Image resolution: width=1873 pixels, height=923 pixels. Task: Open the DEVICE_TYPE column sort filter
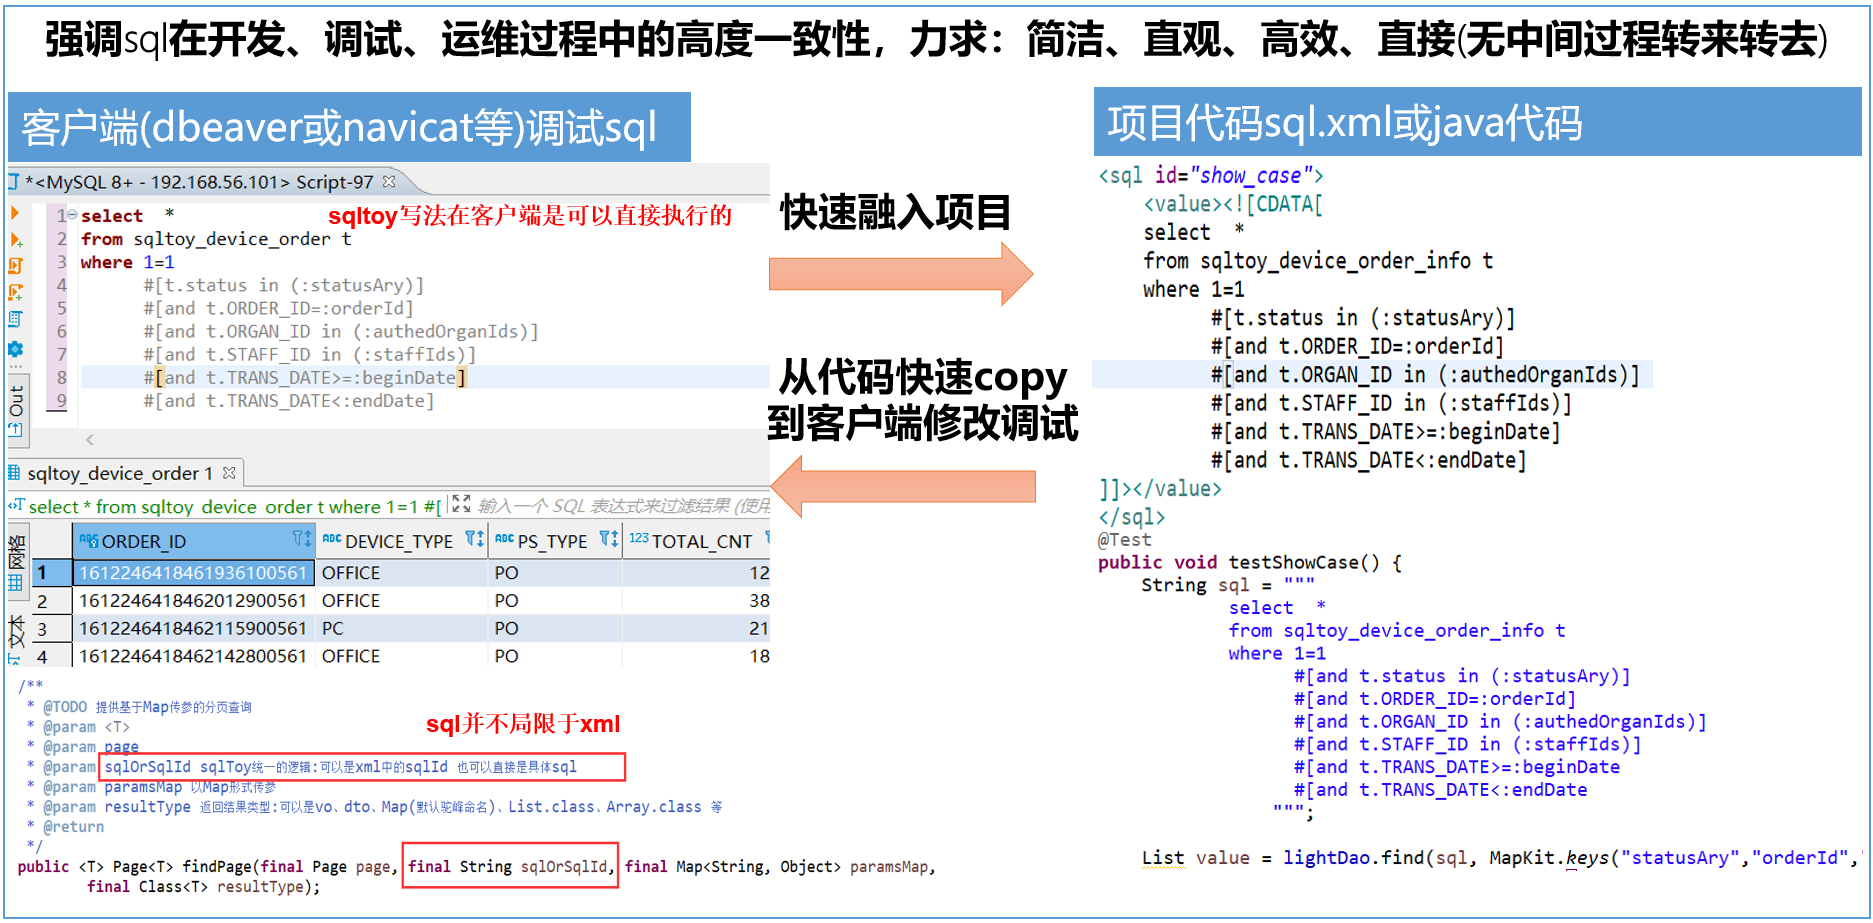pos(475,539)
